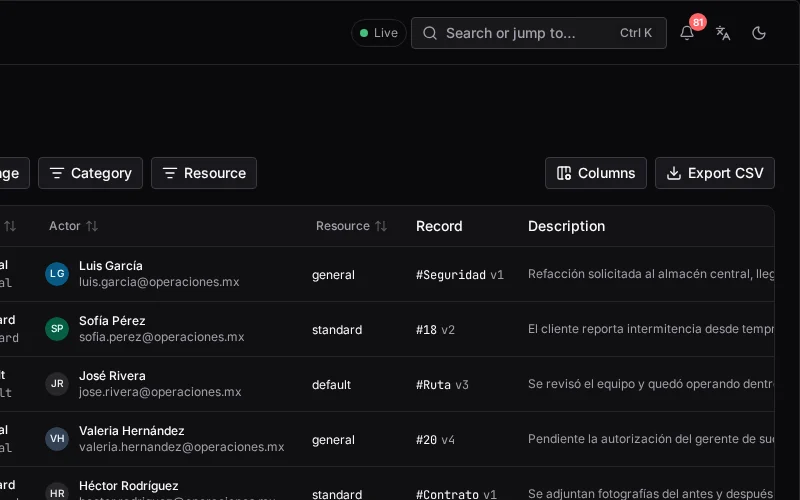Click description starting 'Refacción solicitada al almacén'
The width and height of the screenshot is (800, 500).
click(651, 274)
